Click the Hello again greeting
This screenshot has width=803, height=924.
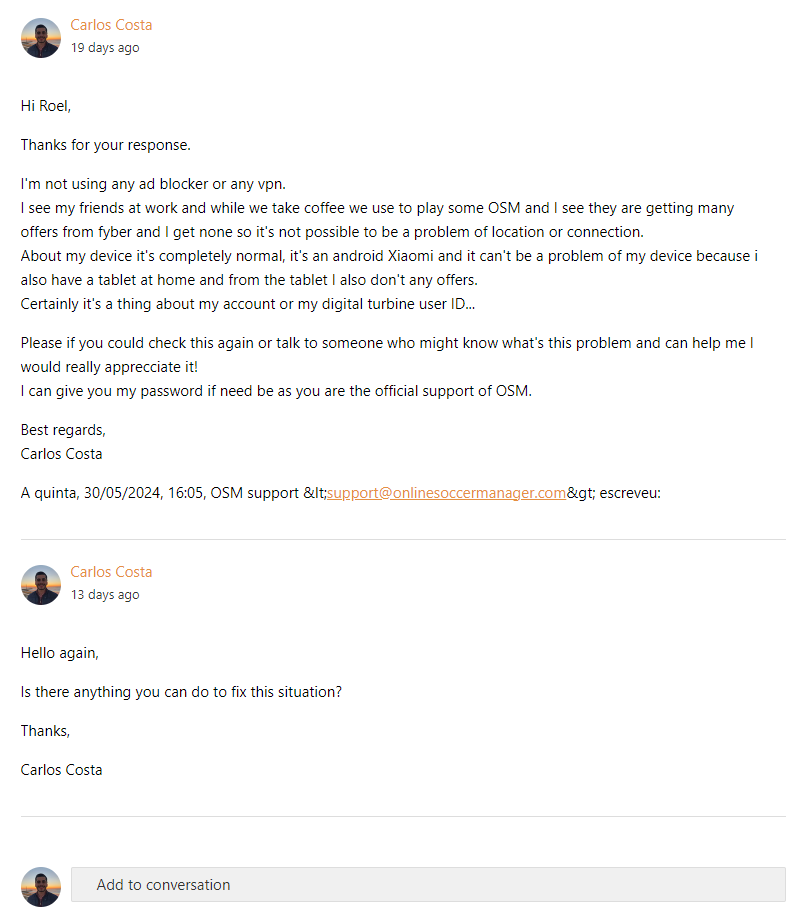tap(60, 653)
